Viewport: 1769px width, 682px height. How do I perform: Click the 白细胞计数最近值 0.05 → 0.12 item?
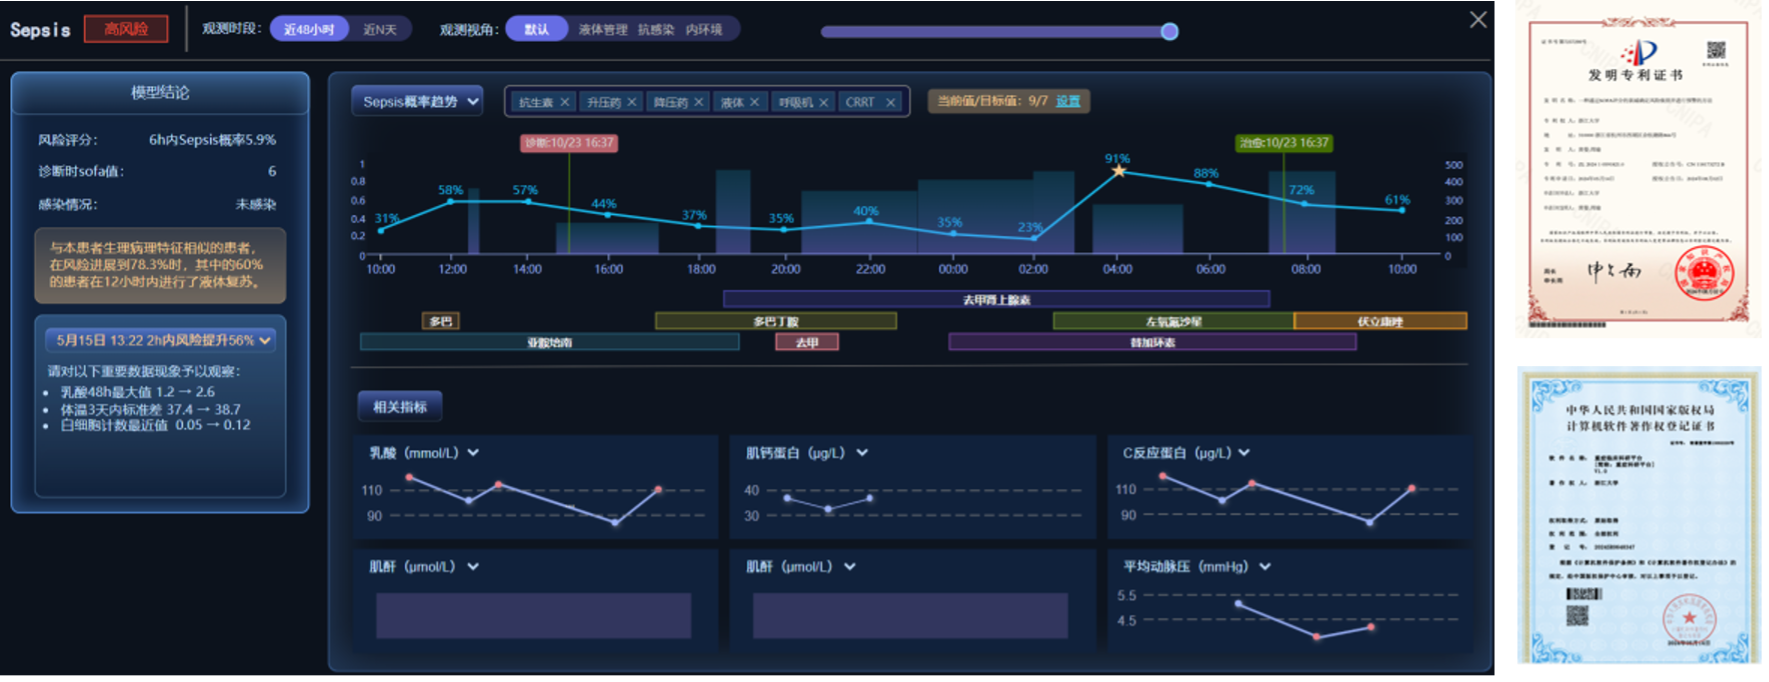[x=155, y=425]
